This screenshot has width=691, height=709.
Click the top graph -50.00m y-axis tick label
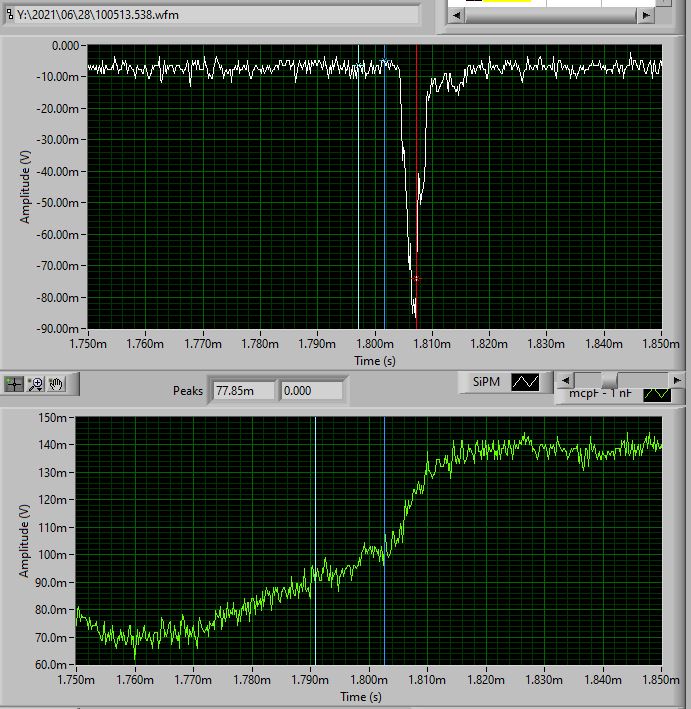pos(57,203)
